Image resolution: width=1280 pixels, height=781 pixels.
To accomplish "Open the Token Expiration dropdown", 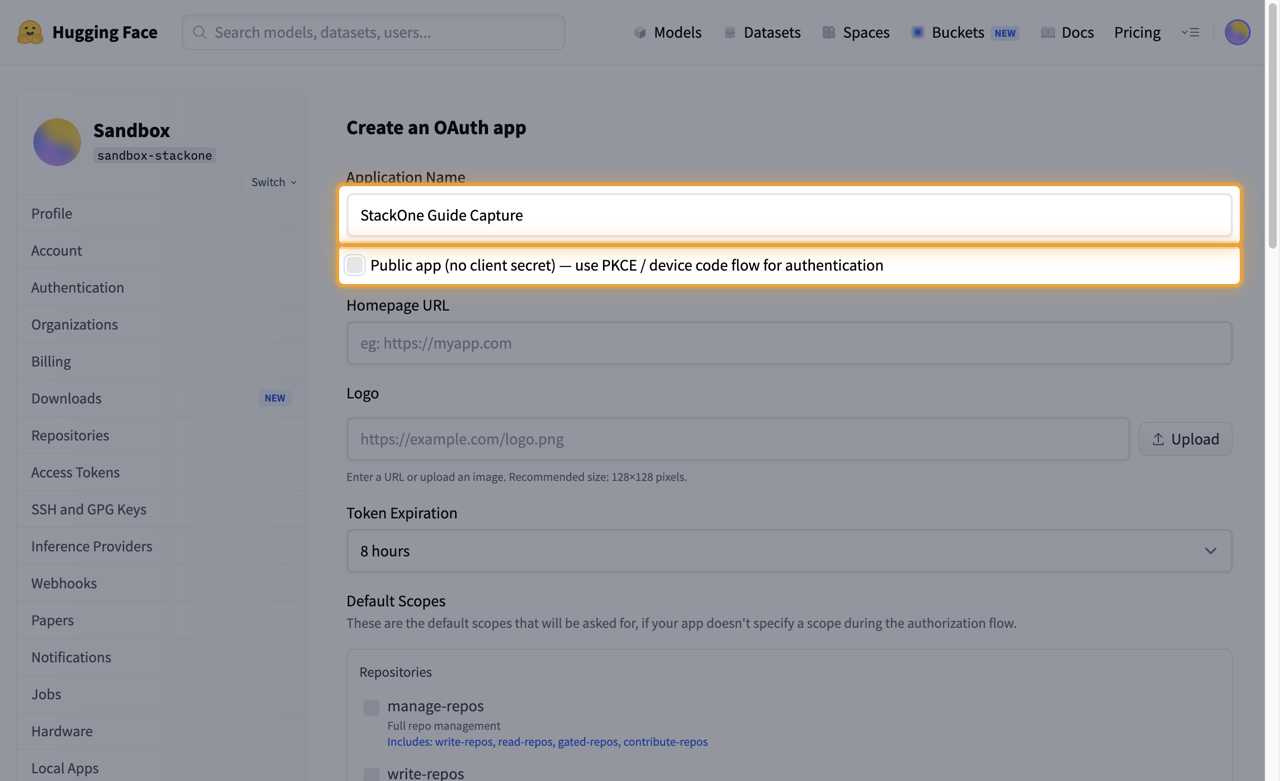I will [789, 551].
